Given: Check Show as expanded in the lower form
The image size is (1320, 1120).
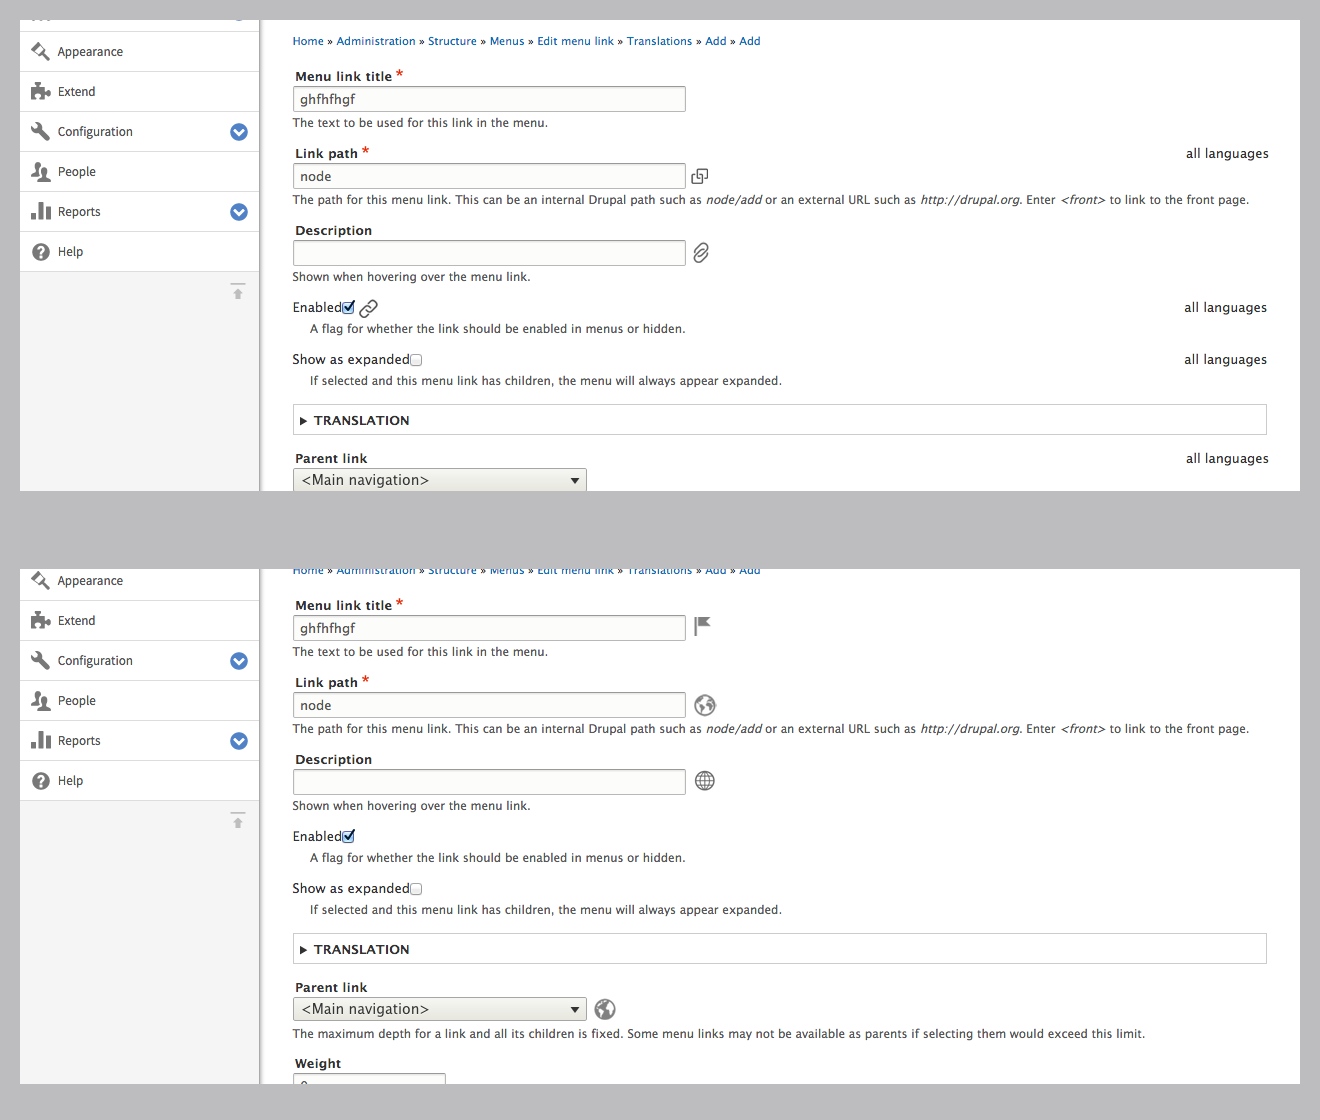Looking at the screenshot, I should coord(416,889).
